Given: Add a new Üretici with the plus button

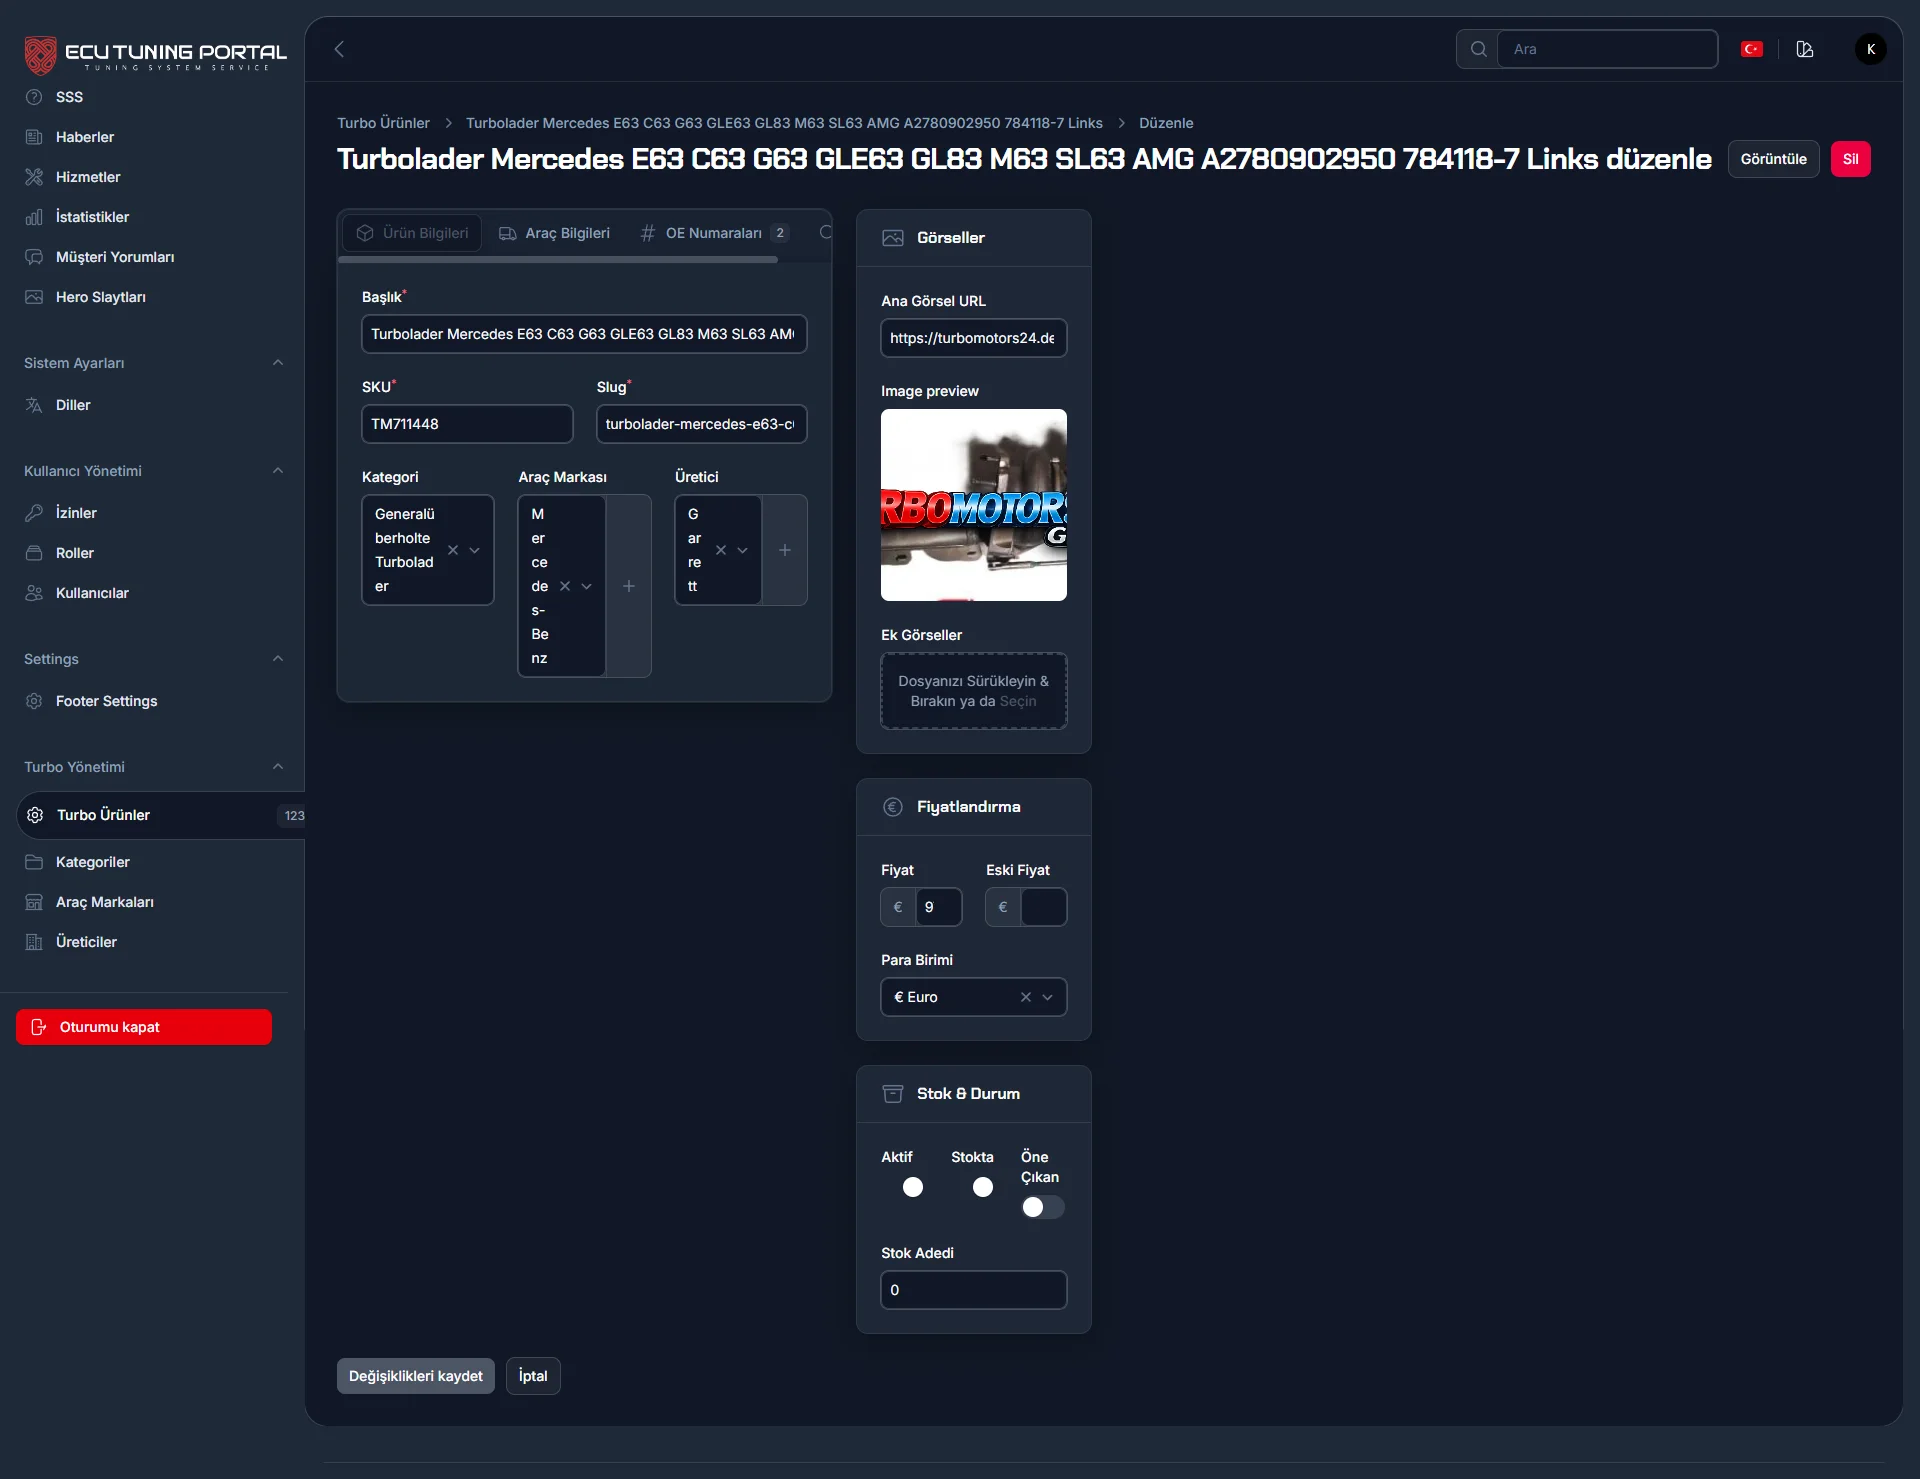Looking at the screenshot, I should [x=785, y=550].
